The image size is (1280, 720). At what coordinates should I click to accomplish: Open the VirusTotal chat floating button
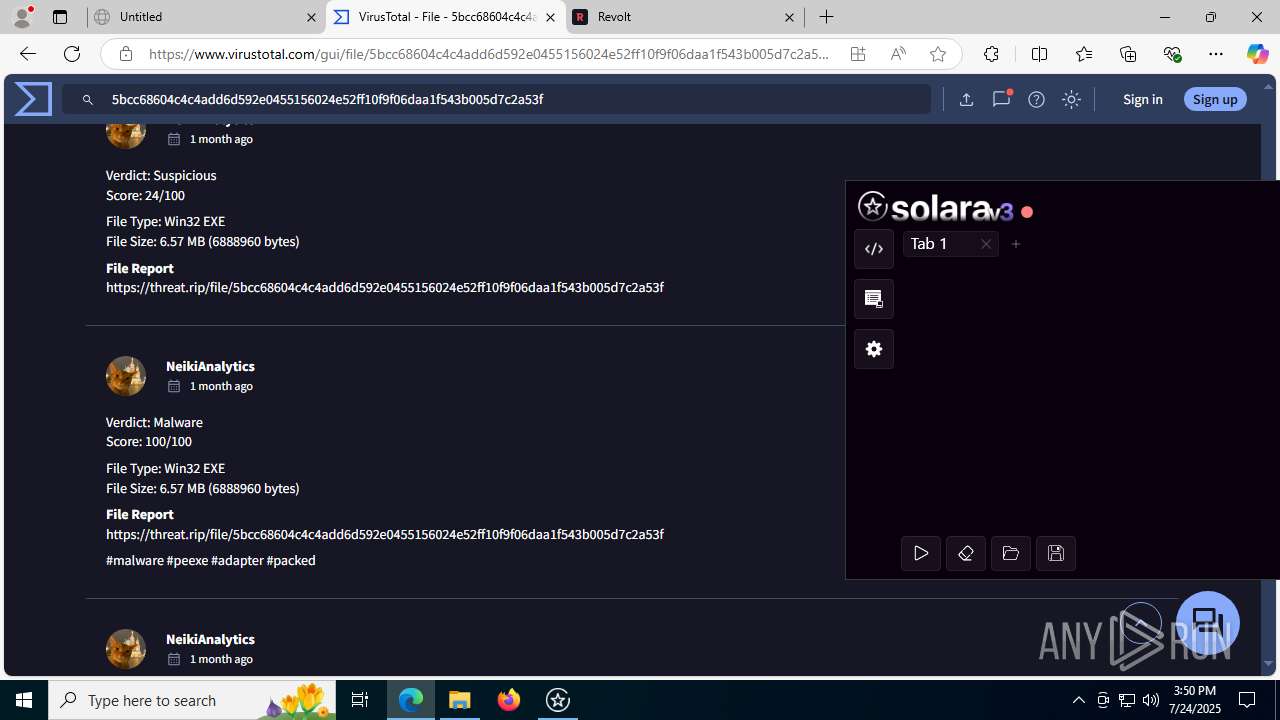(x=1208, y=622)
